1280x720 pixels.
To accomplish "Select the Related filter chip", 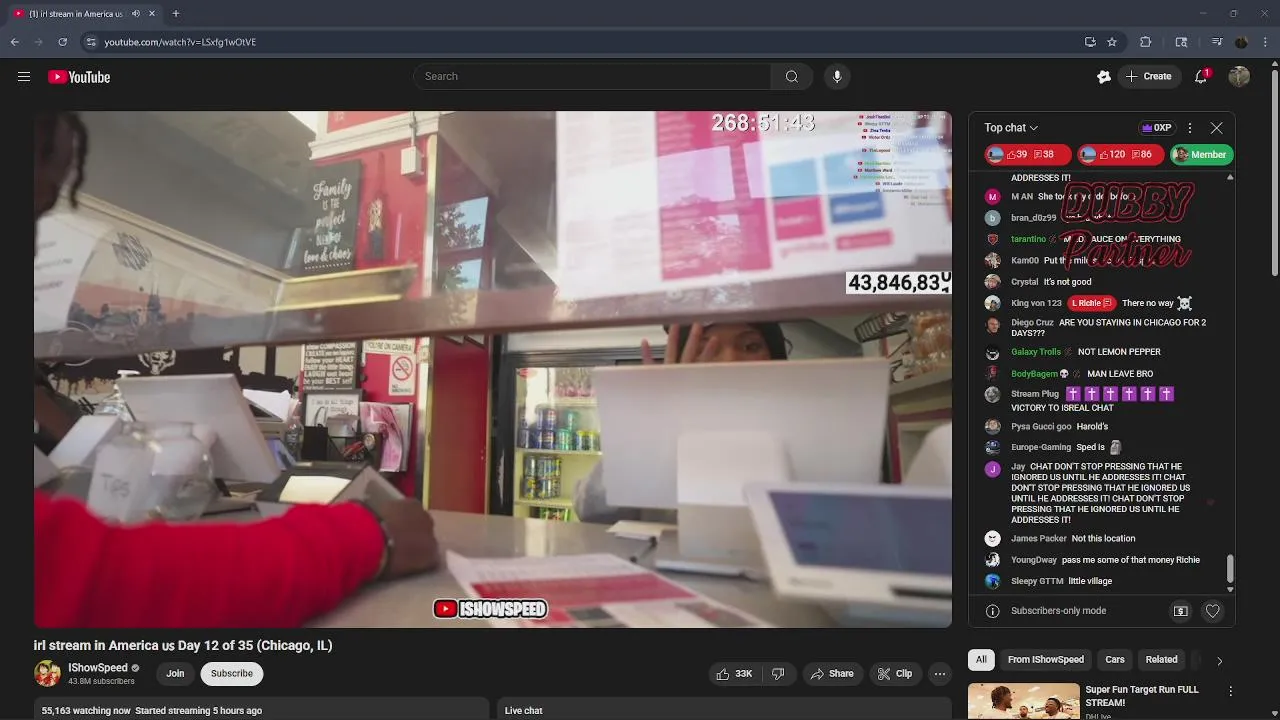I will coord(1161,660).
